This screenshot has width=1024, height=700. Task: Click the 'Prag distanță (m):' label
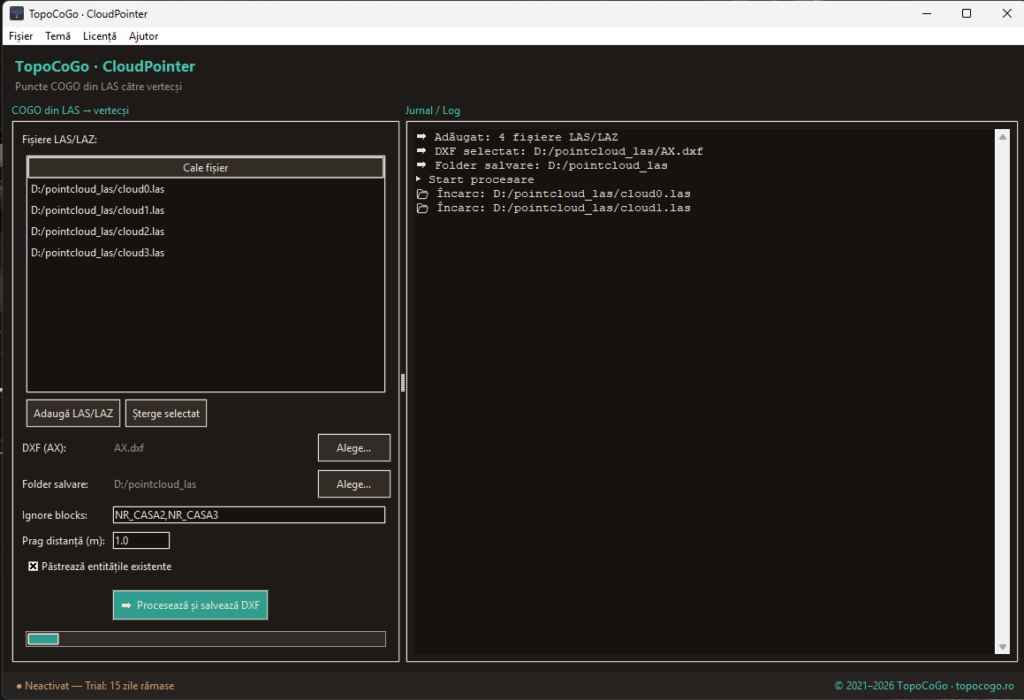pyautogui.click(x=63, y=541)
